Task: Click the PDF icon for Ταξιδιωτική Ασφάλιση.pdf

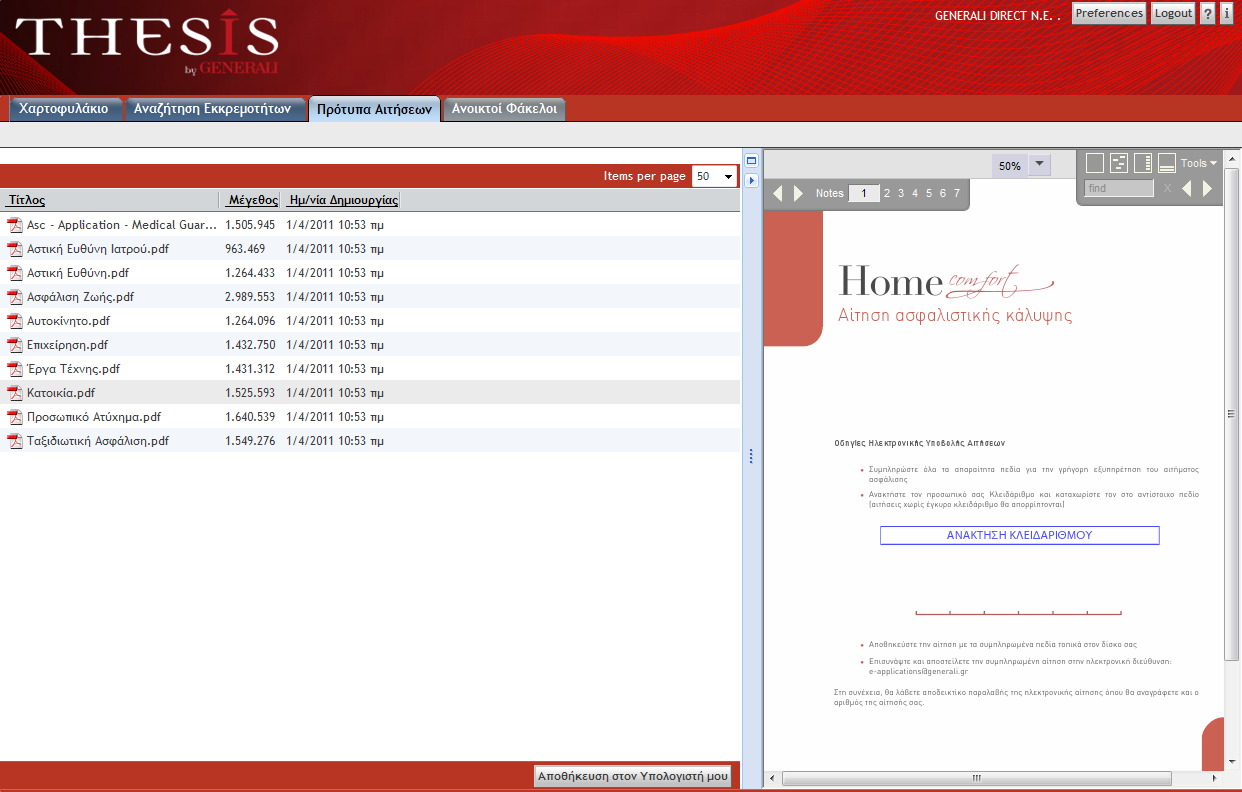Action: pos(14,441)
